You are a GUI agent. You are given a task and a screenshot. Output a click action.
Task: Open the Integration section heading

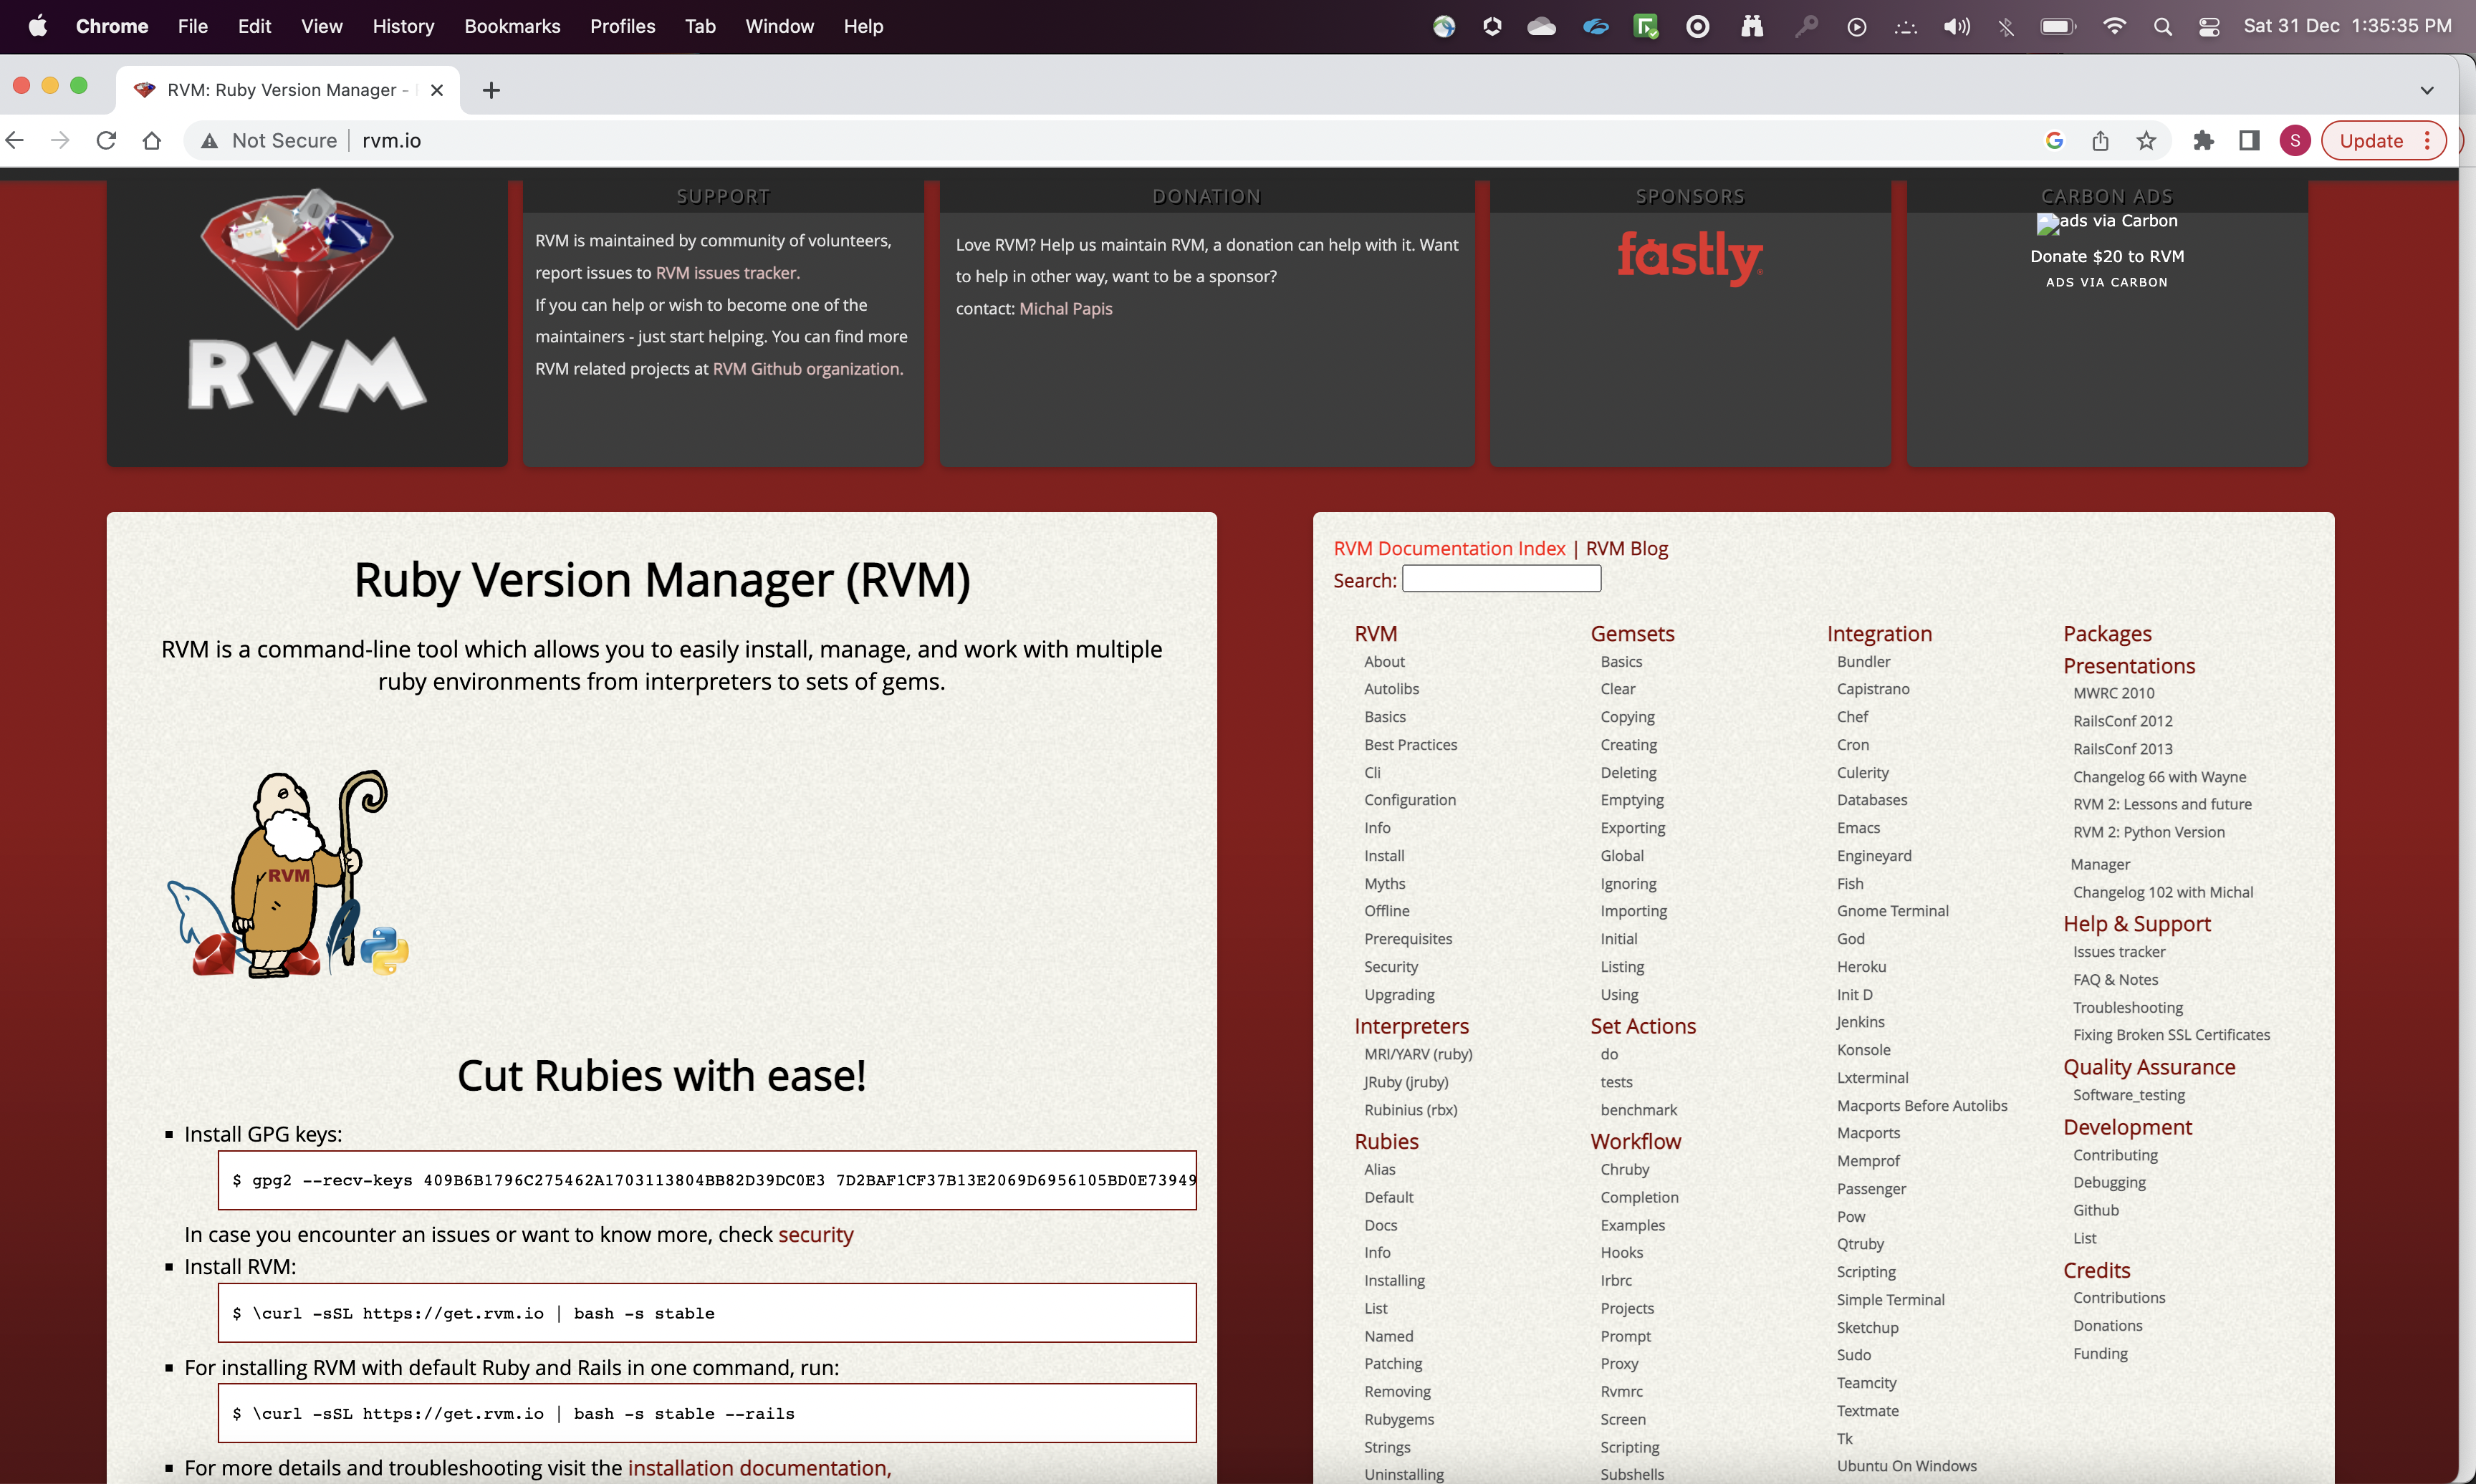(x=1879, y=634)
